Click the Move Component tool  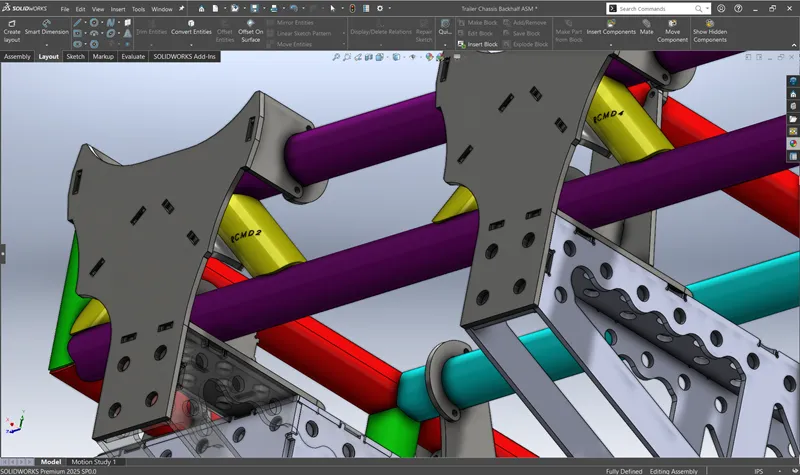point(672,31)
